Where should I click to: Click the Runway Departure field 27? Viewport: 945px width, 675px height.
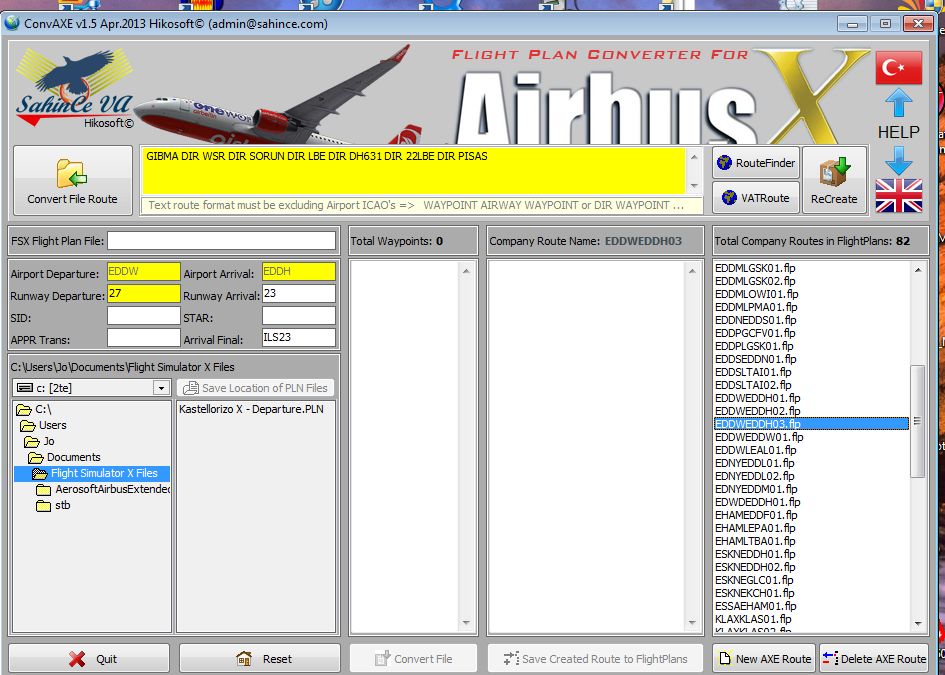click(143, 294)
